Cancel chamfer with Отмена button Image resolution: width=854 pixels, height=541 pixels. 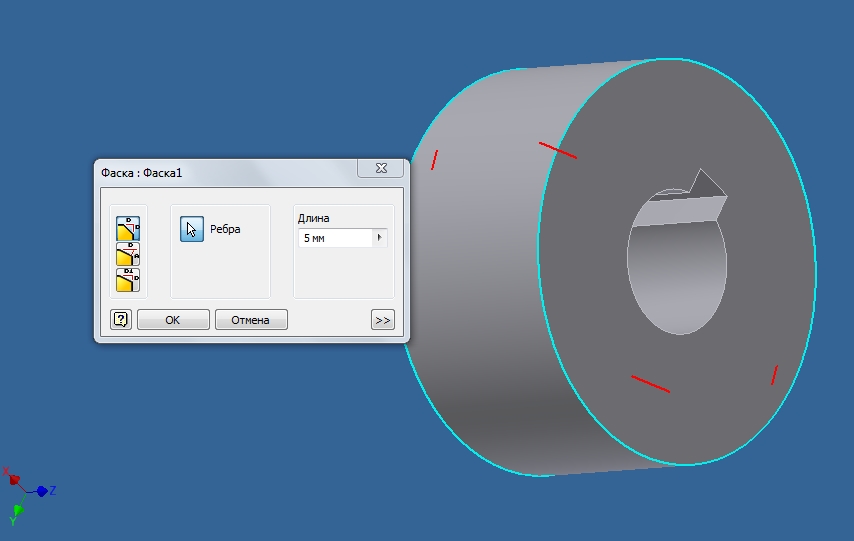pos(251,320)
